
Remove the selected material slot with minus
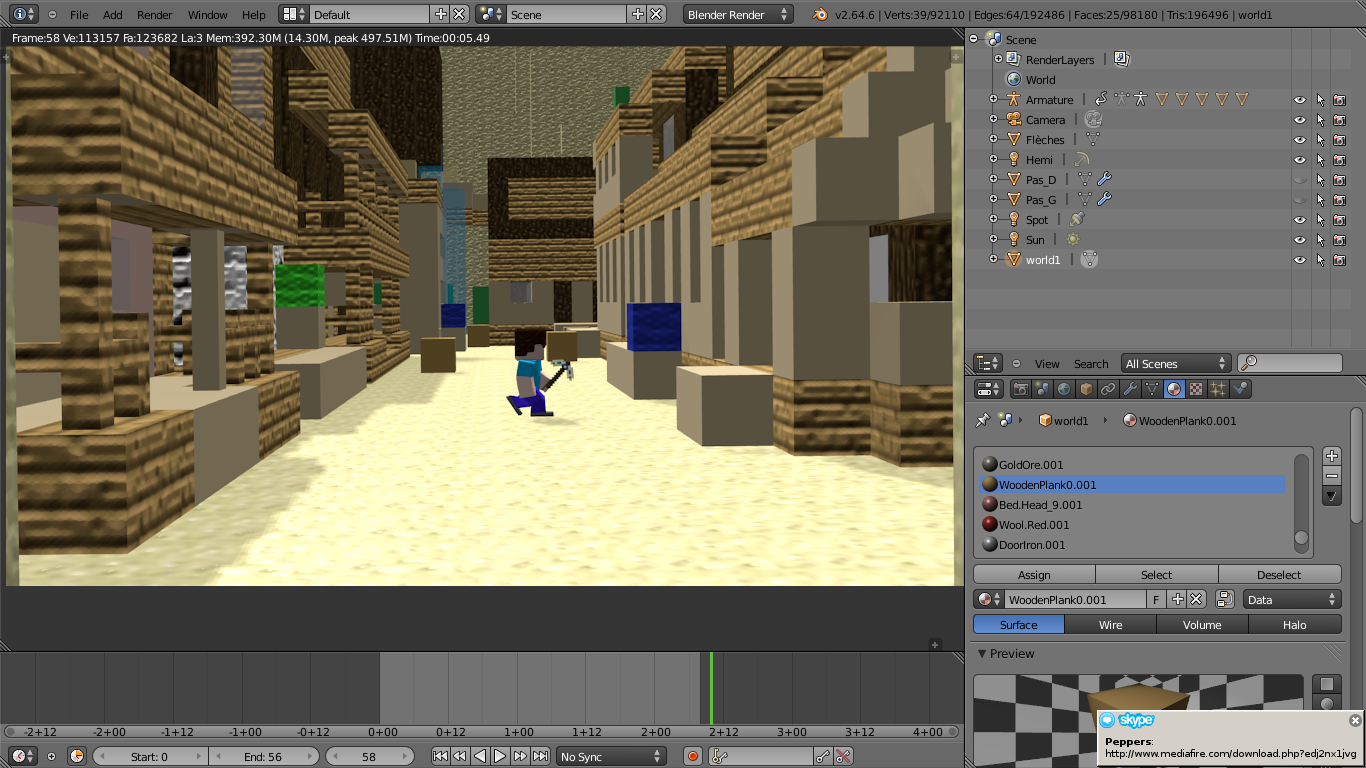(1332, 476)
